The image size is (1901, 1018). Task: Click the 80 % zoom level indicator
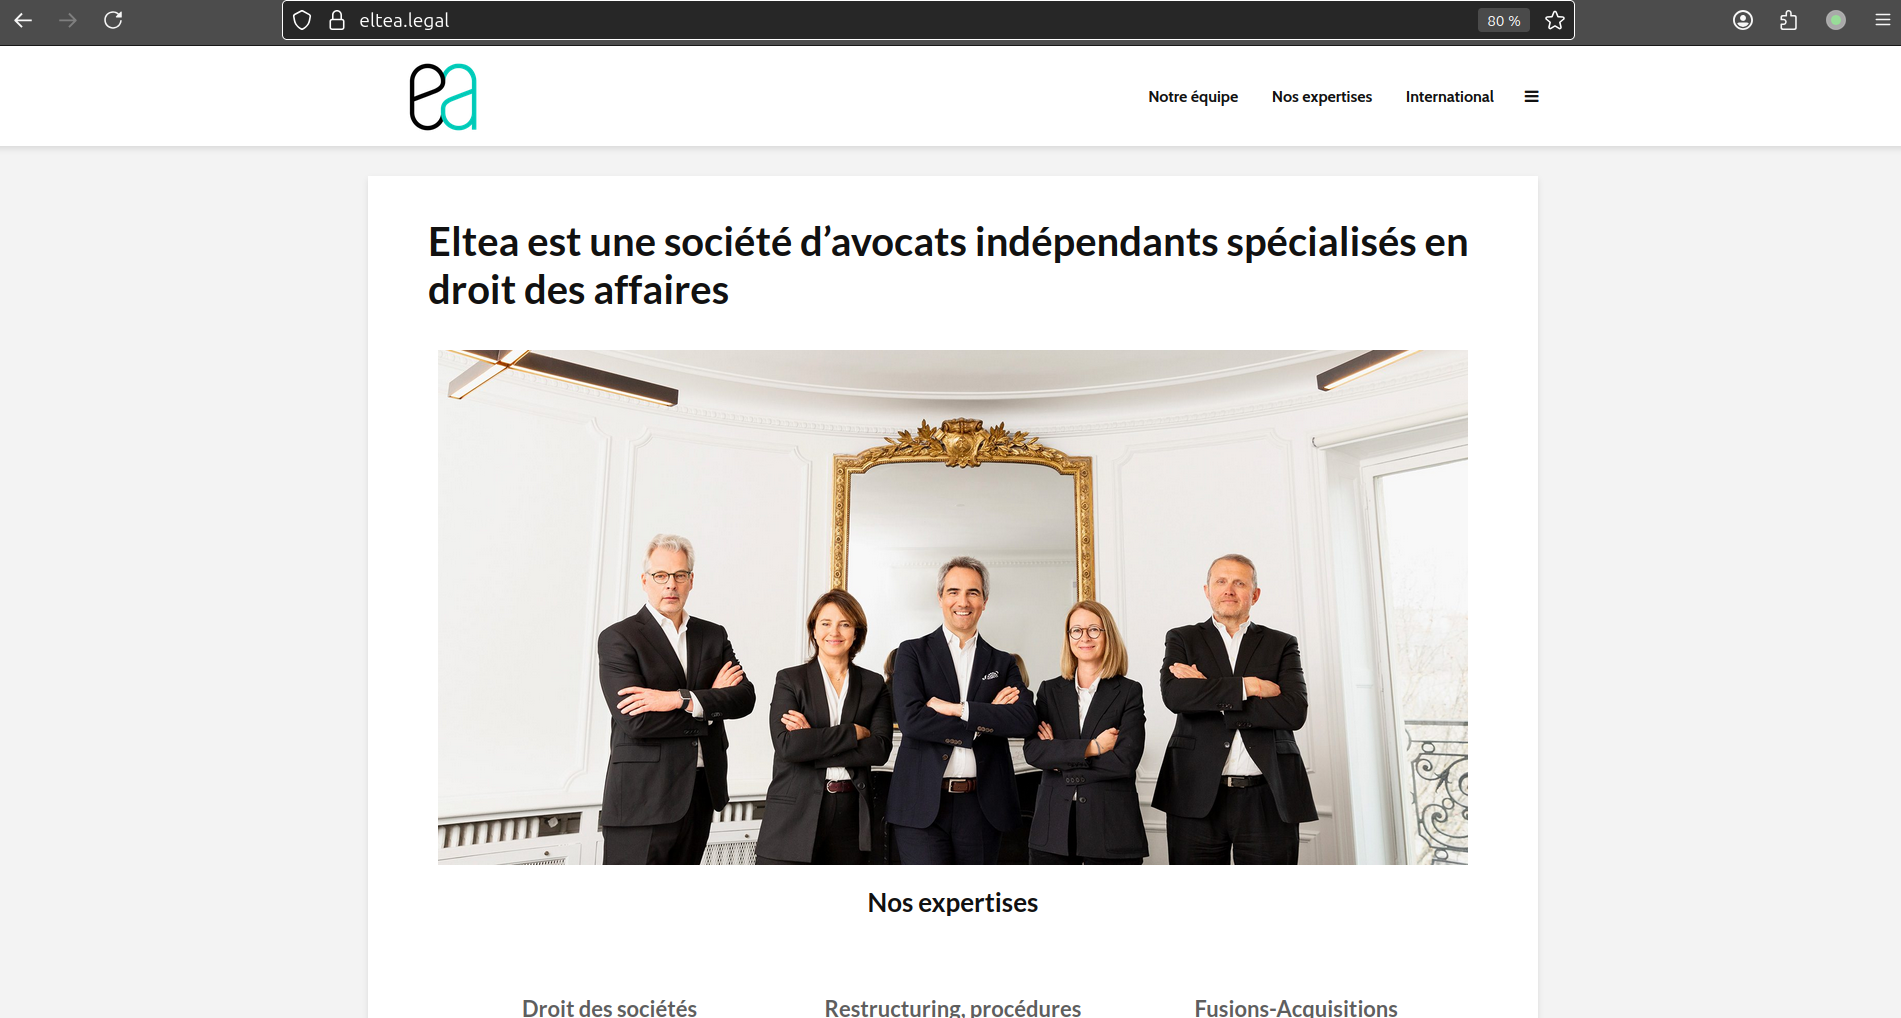tap(1503, 21)
